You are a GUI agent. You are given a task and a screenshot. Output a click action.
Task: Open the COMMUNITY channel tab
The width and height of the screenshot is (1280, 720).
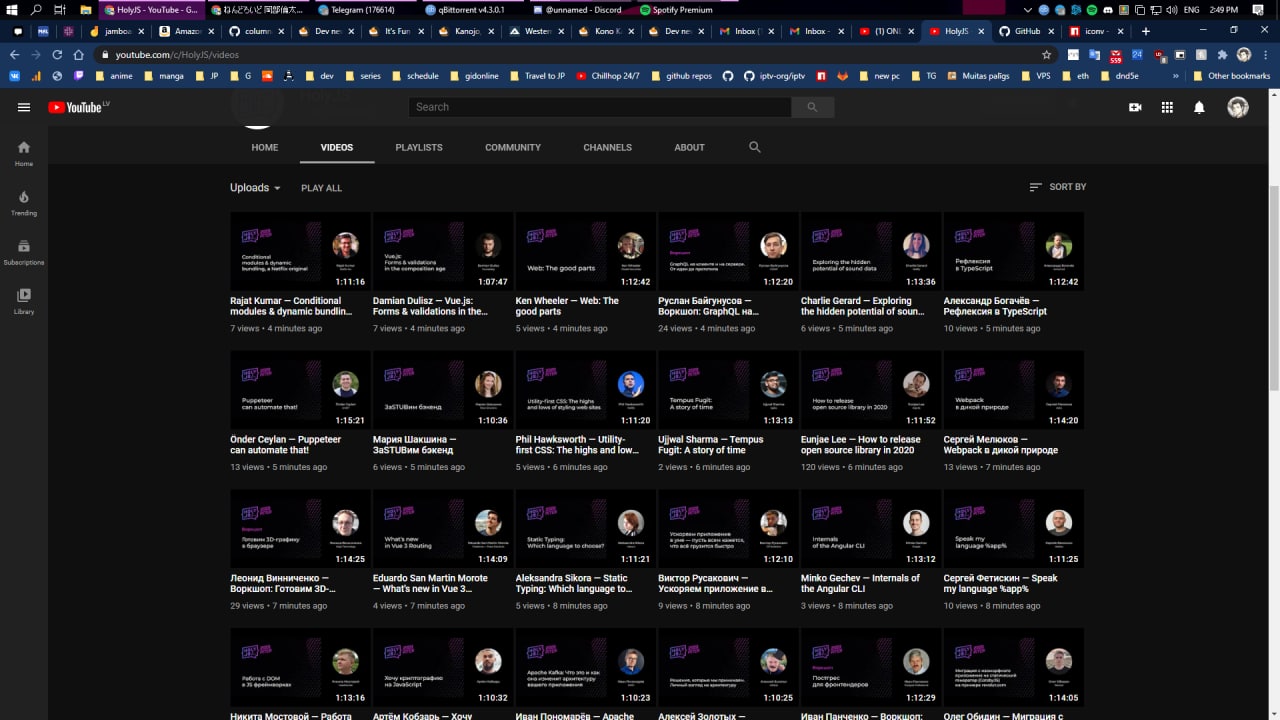pyautogui.click(x=513, y=147)
